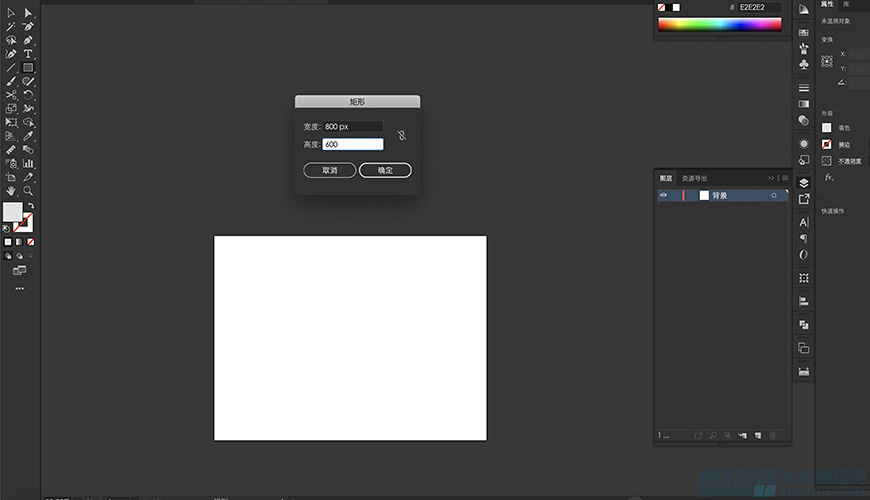Choose the Zoom magnifier tool
This screenshot has height=500, width=870.
coord(28,190)
